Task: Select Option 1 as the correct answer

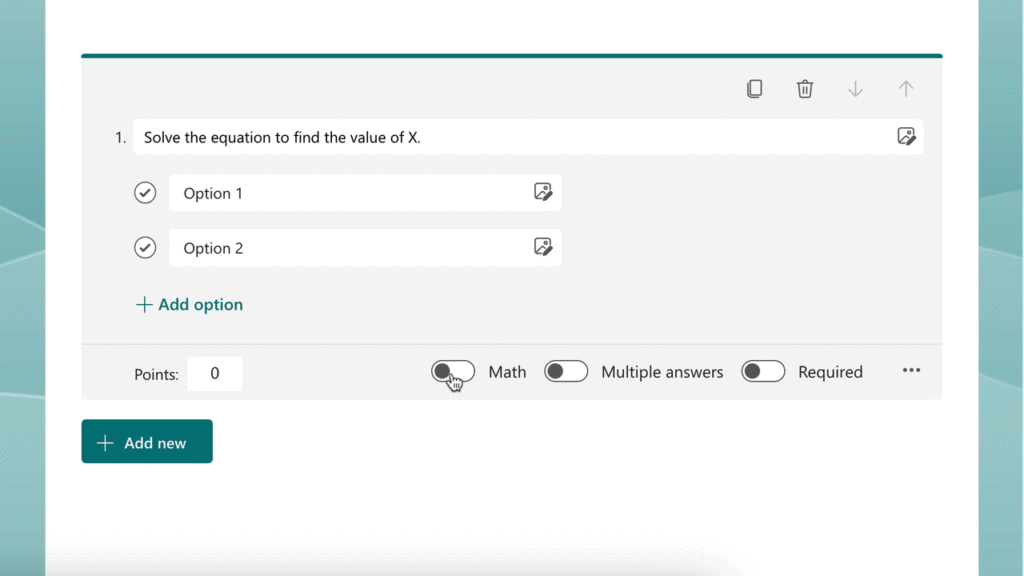Action: [144, 192]
